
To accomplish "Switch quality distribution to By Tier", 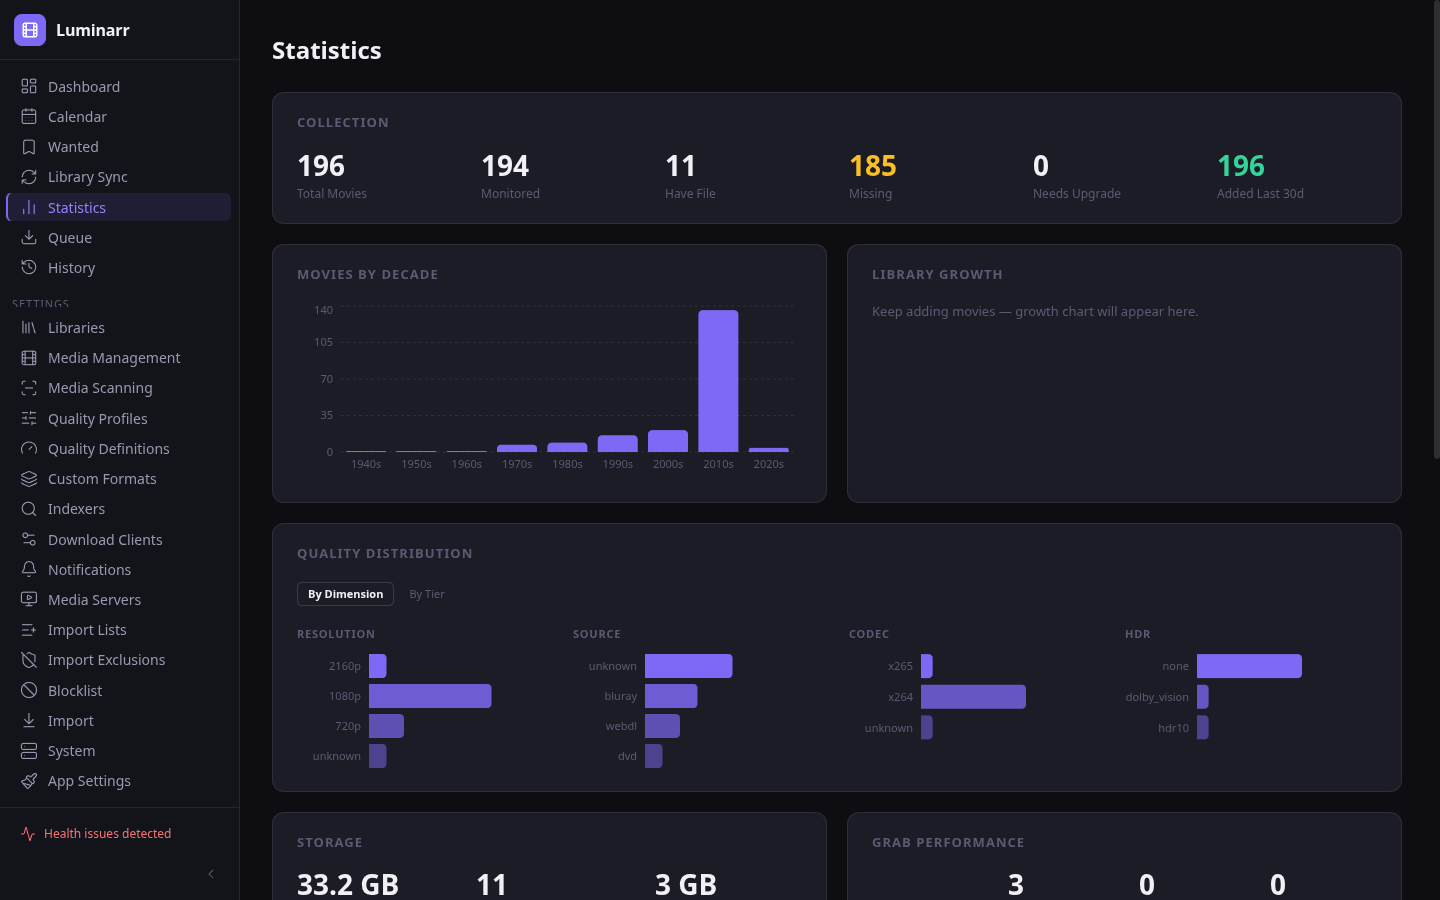I will pos(426,593).
